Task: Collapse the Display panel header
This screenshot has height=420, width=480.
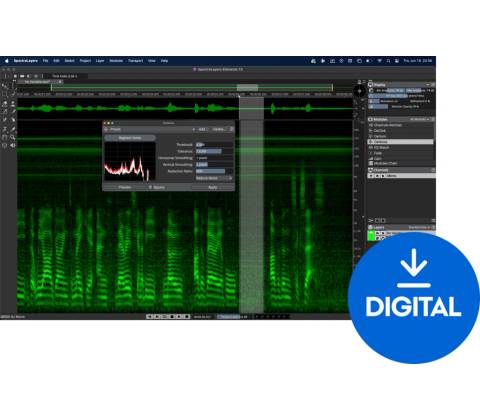Action: click(401, 85)
